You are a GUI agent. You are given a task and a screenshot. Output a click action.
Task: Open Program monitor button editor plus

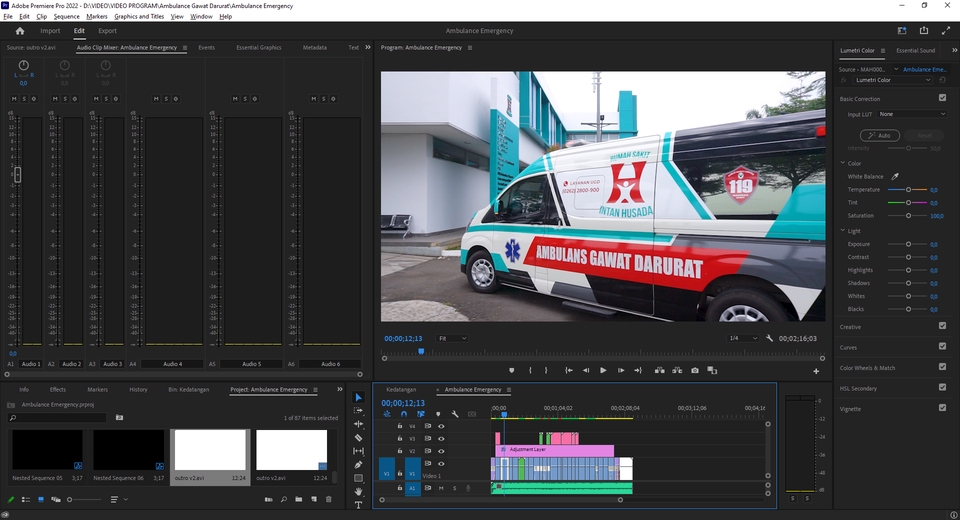tap(816, 371)
